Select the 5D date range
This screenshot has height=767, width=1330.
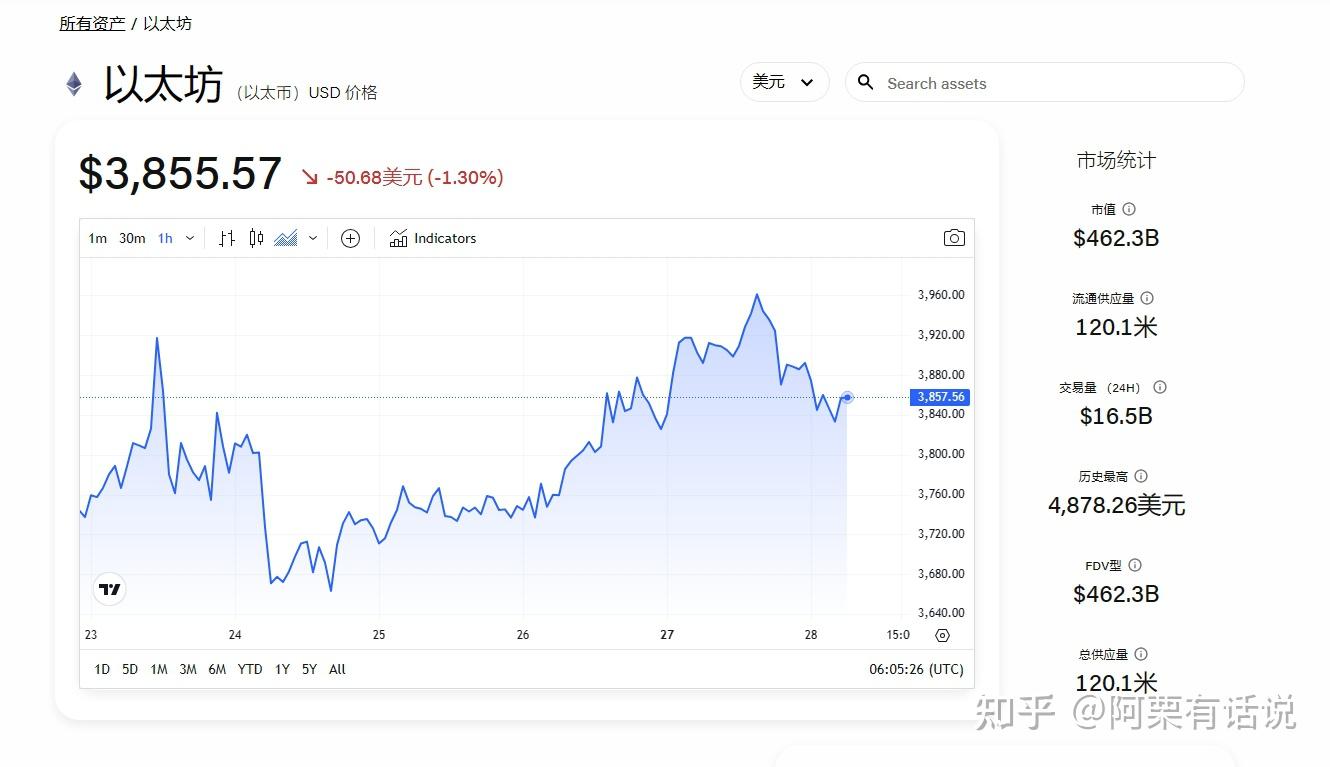[130, 669]
